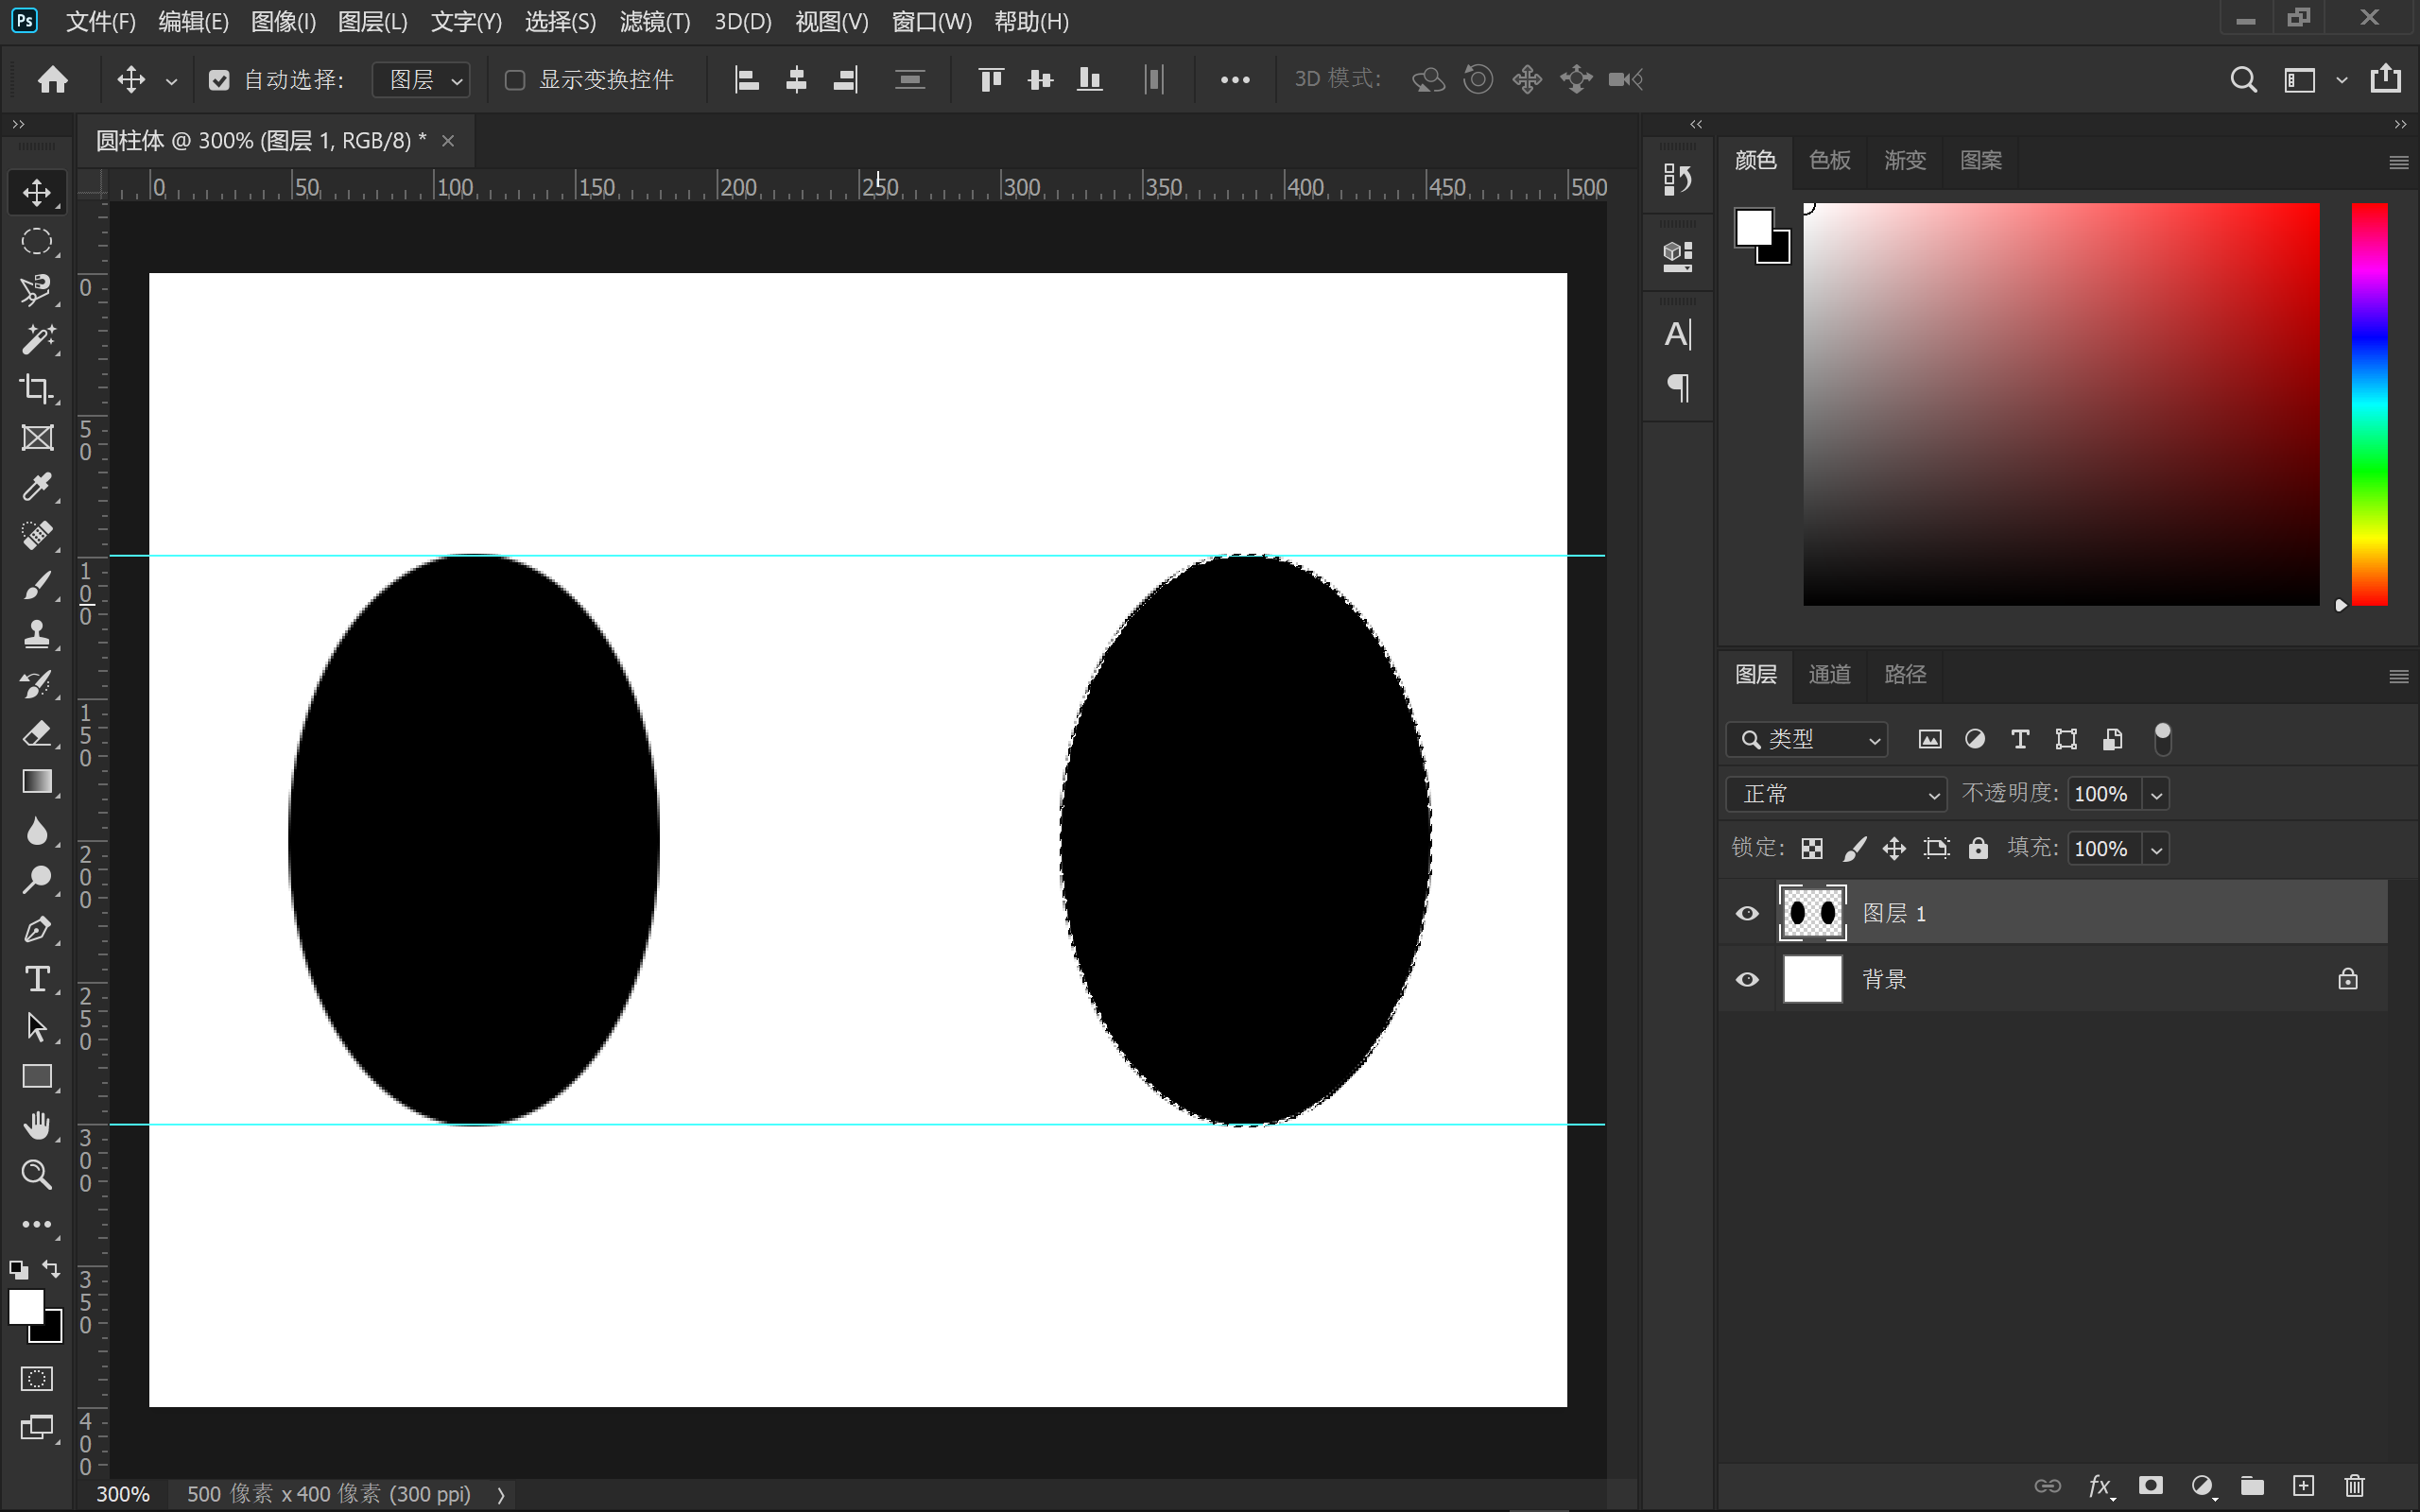Select the Frame tool
Viewport: 2420px width, 1512px height.
coord(37,437)
